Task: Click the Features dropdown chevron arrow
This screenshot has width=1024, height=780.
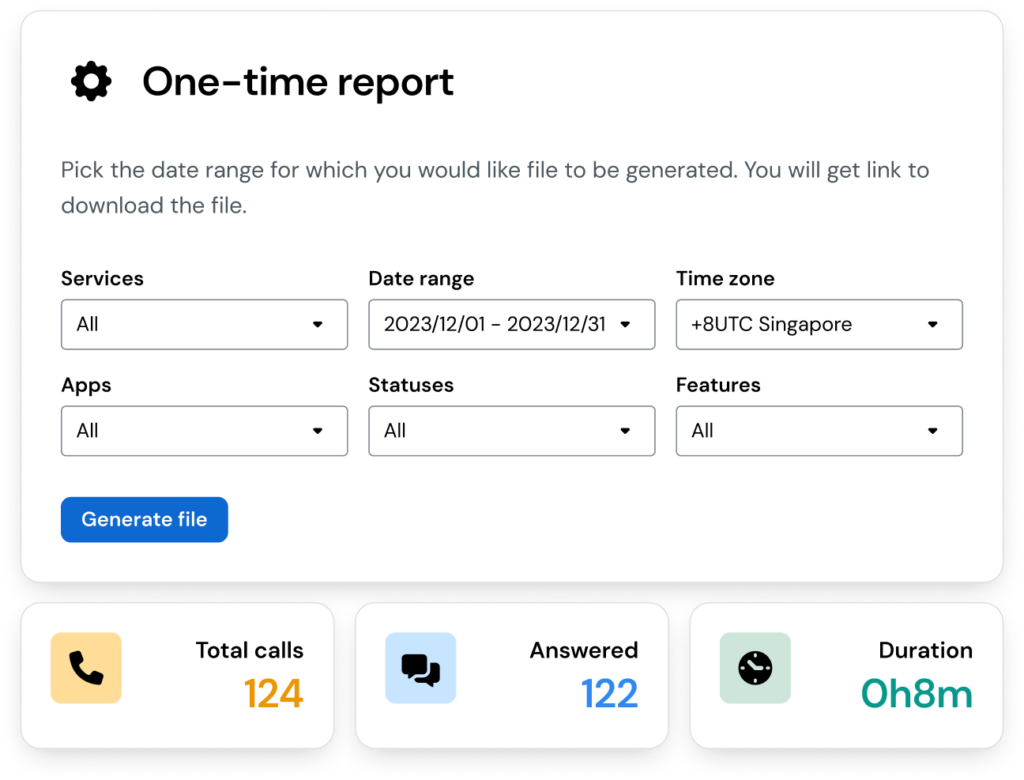Action: 933,430
